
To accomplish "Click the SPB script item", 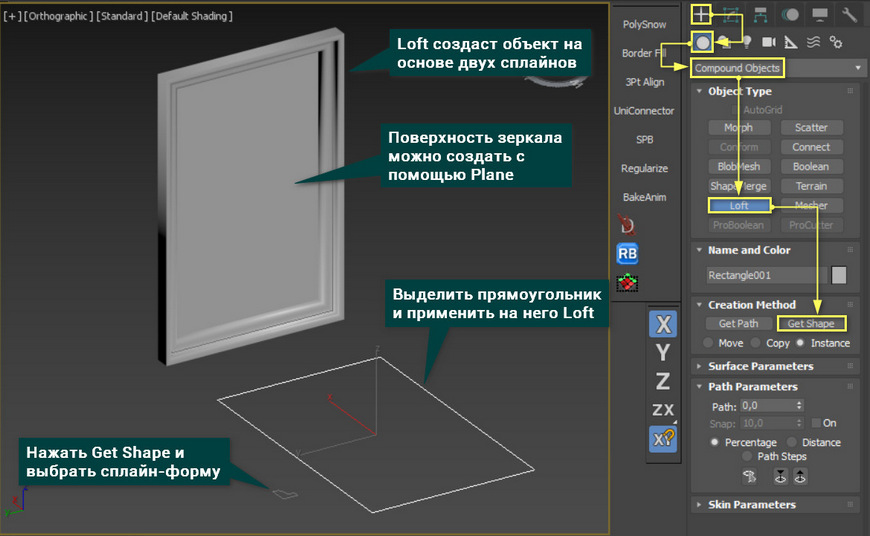I will pyautogui.click(x=645, y=140).
